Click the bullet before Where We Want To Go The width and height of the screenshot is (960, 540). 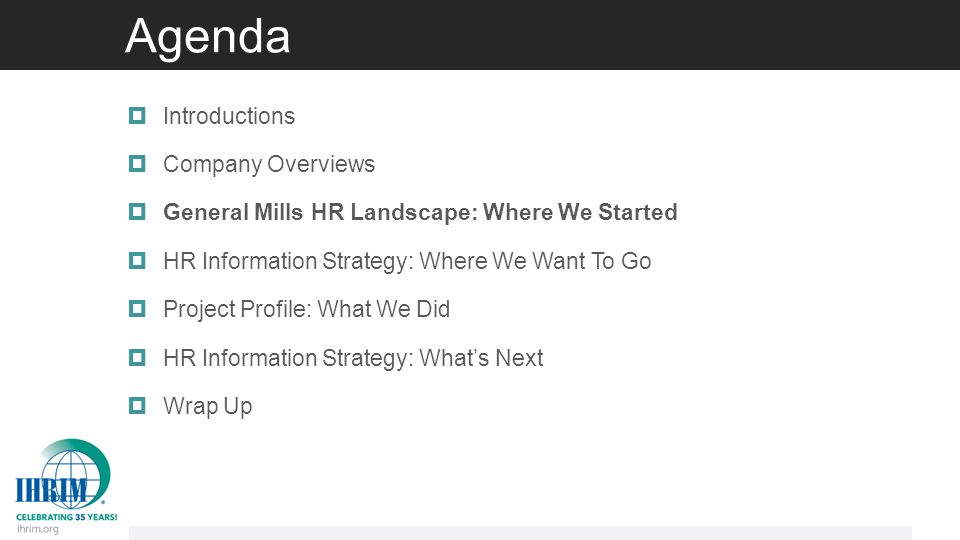[x=137, y=261]
